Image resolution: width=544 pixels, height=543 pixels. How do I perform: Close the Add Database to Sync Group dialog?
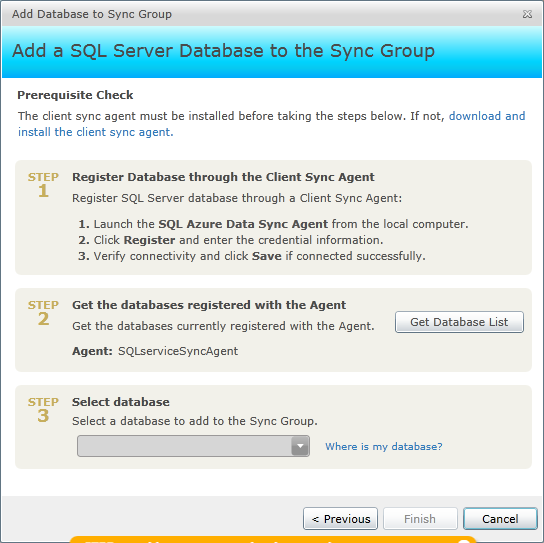click(527, 14)
